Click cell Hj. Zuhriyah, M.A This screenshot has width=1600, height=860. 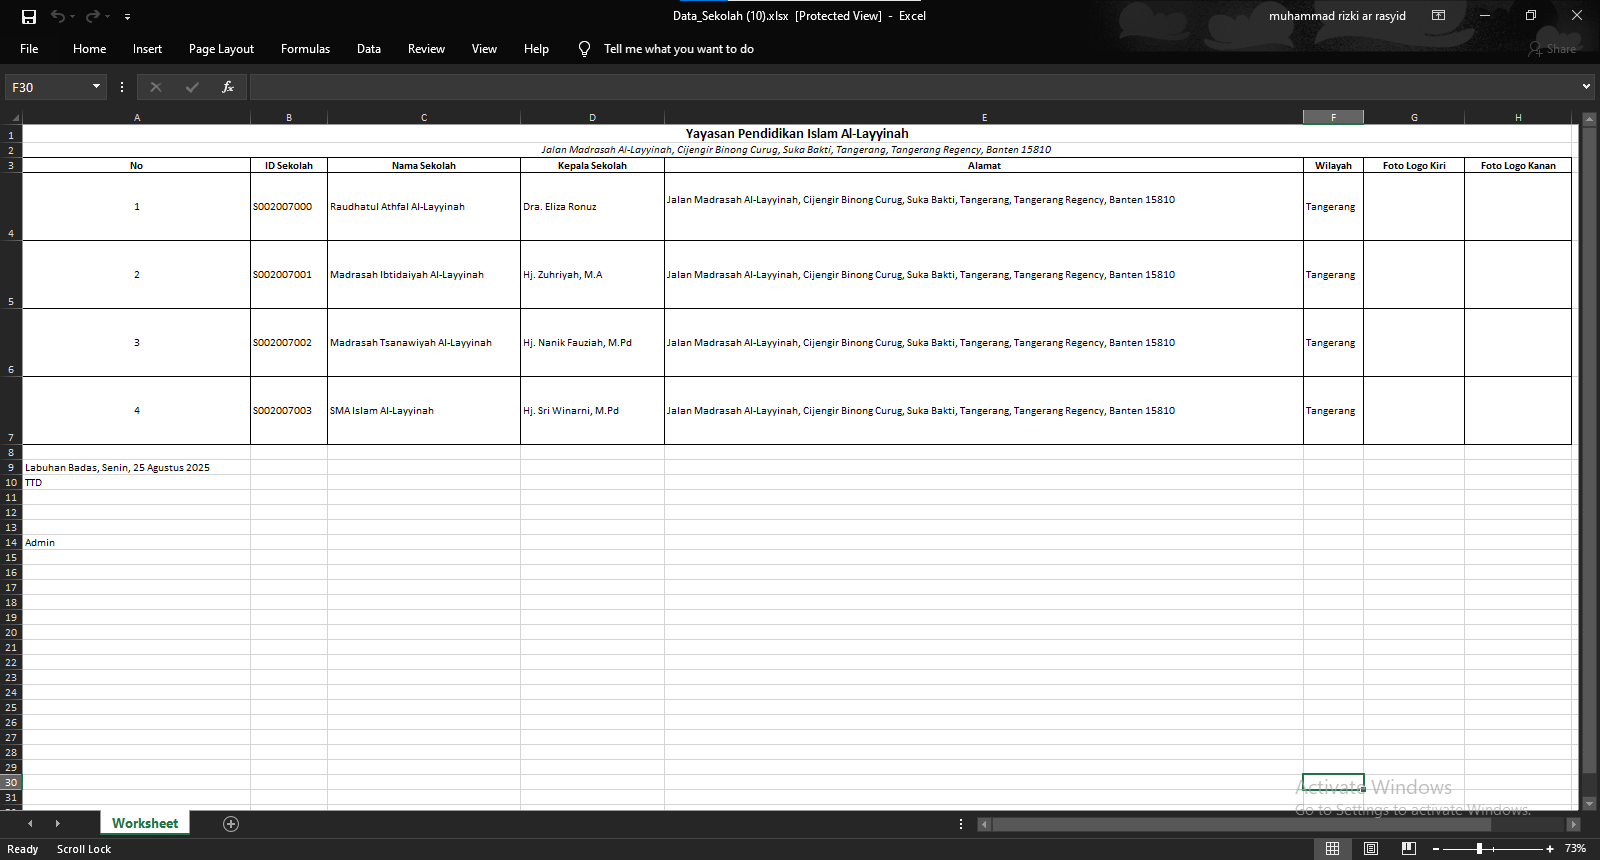pos(592,275)
